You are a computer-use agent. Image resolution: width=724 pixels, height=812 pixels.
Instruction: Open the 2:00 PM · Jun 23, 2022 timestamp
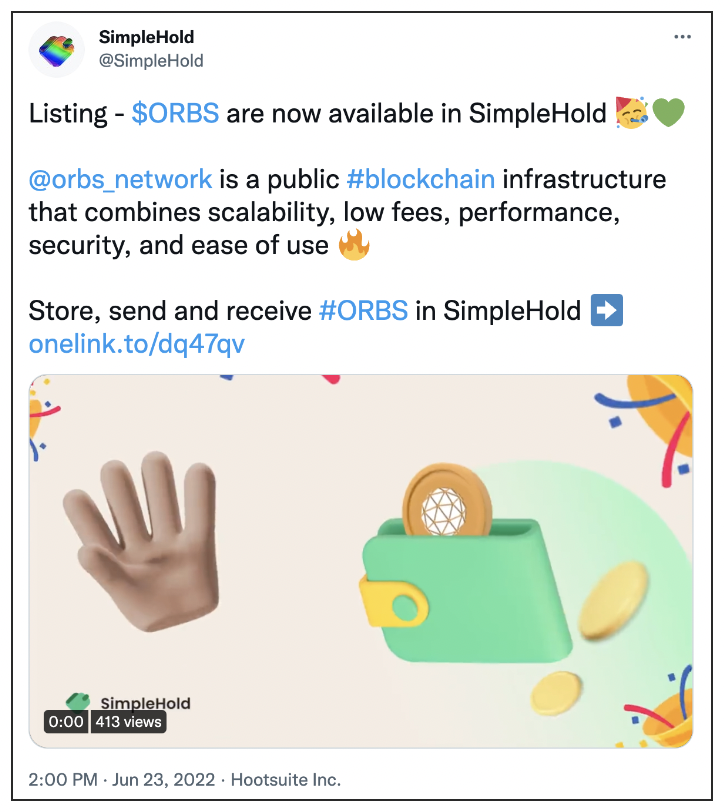coord(122,779)
